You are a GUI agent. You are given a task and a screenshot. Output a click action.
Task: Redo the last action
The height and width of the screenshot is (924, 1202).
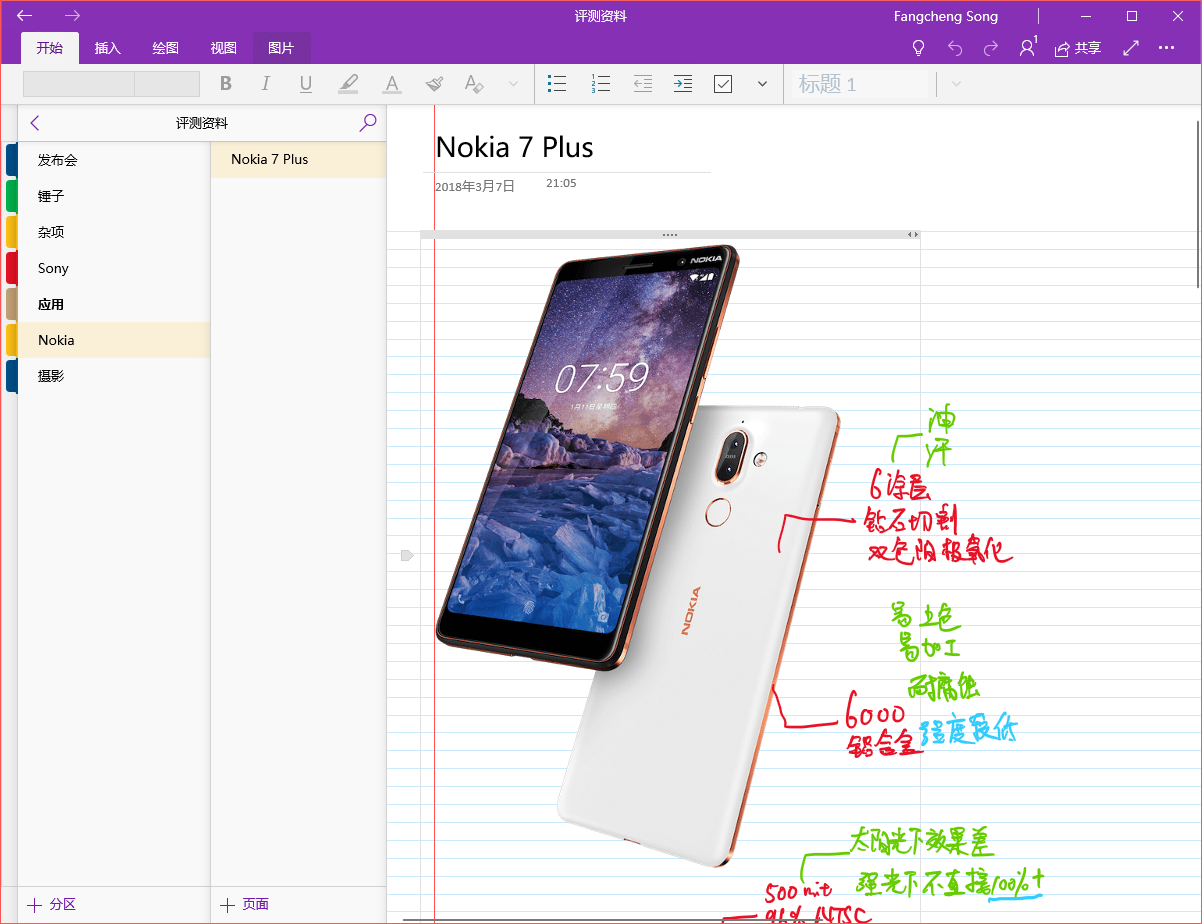pos(991,48)
